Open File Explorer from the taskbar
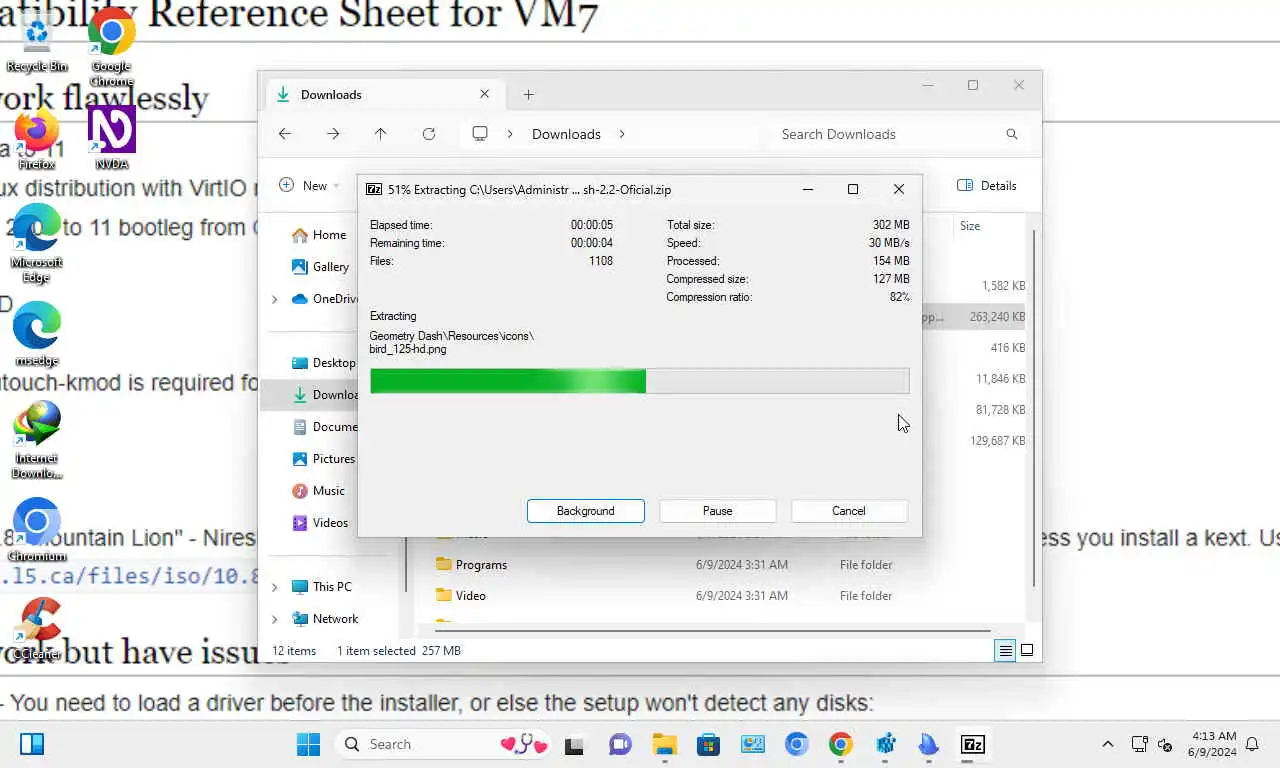Image resolution: width=1280 pixels, height=768 pixels. coord(664,744)
